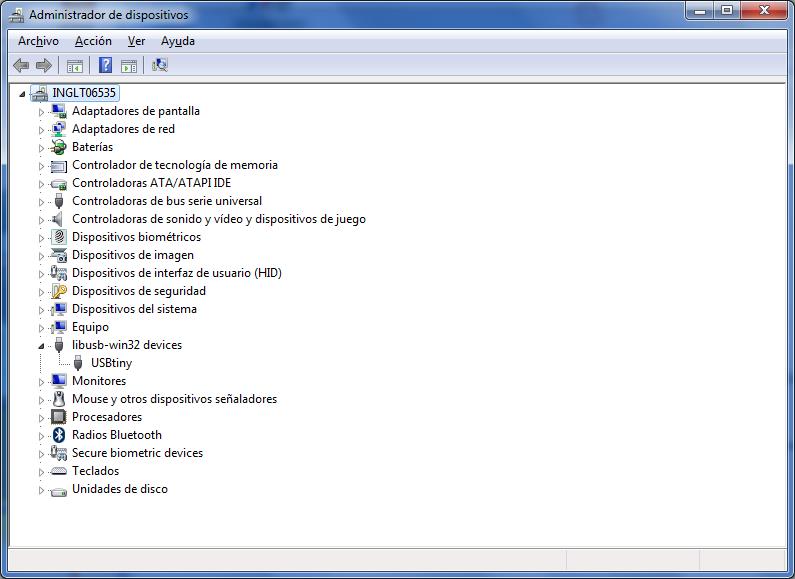Viewport: 795px width, 579px height.
Task: Select Dispositivos biométricos label
Action: click(136, 237)
